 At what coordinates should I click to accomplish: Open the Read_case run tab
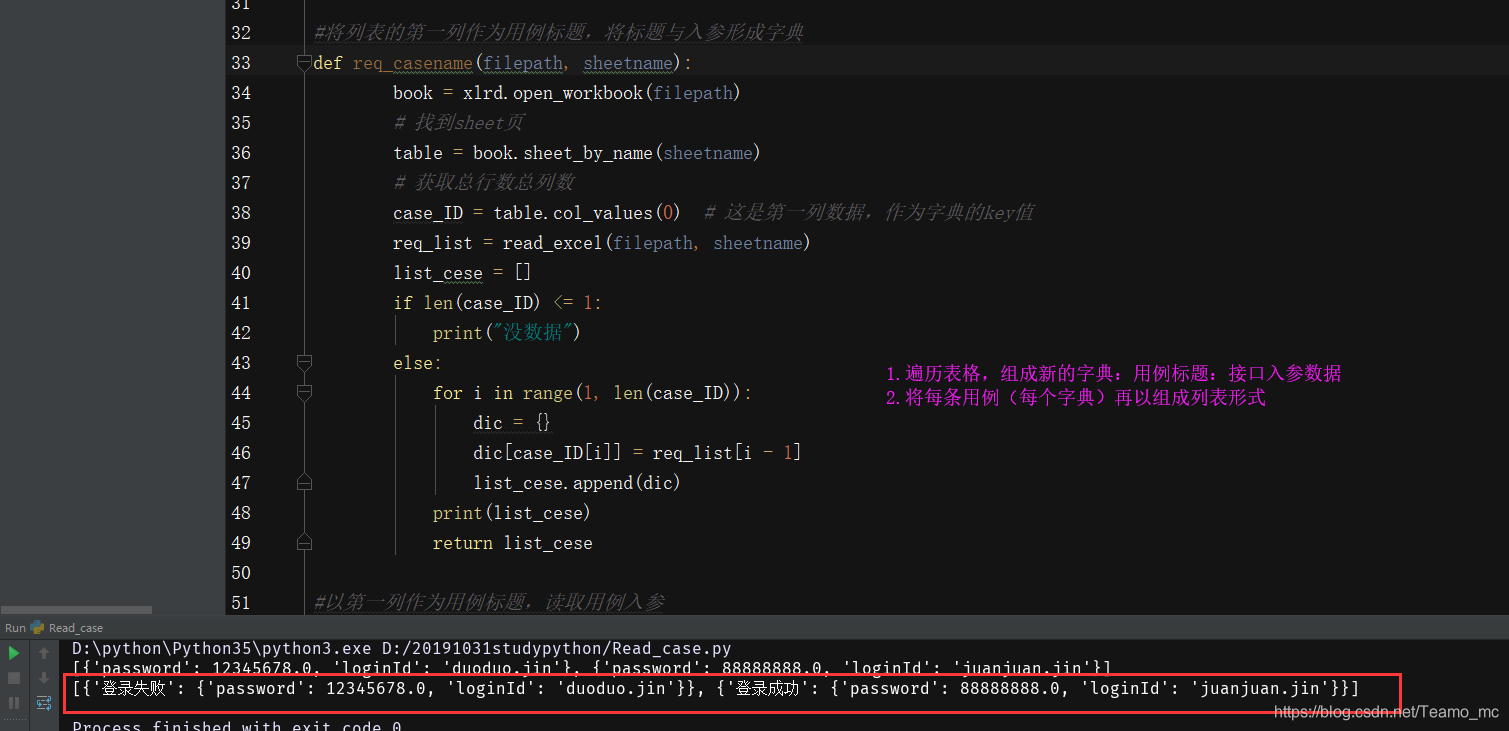coord(75,628)
